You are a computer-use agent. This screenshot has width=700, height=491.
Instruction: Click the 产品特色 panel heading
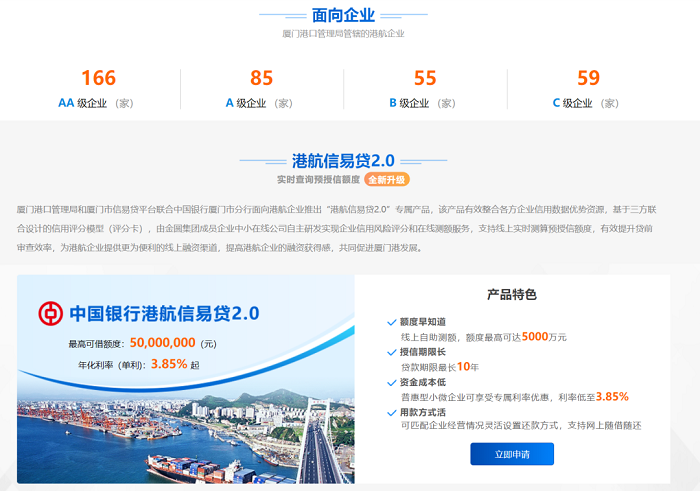(511, 295)
